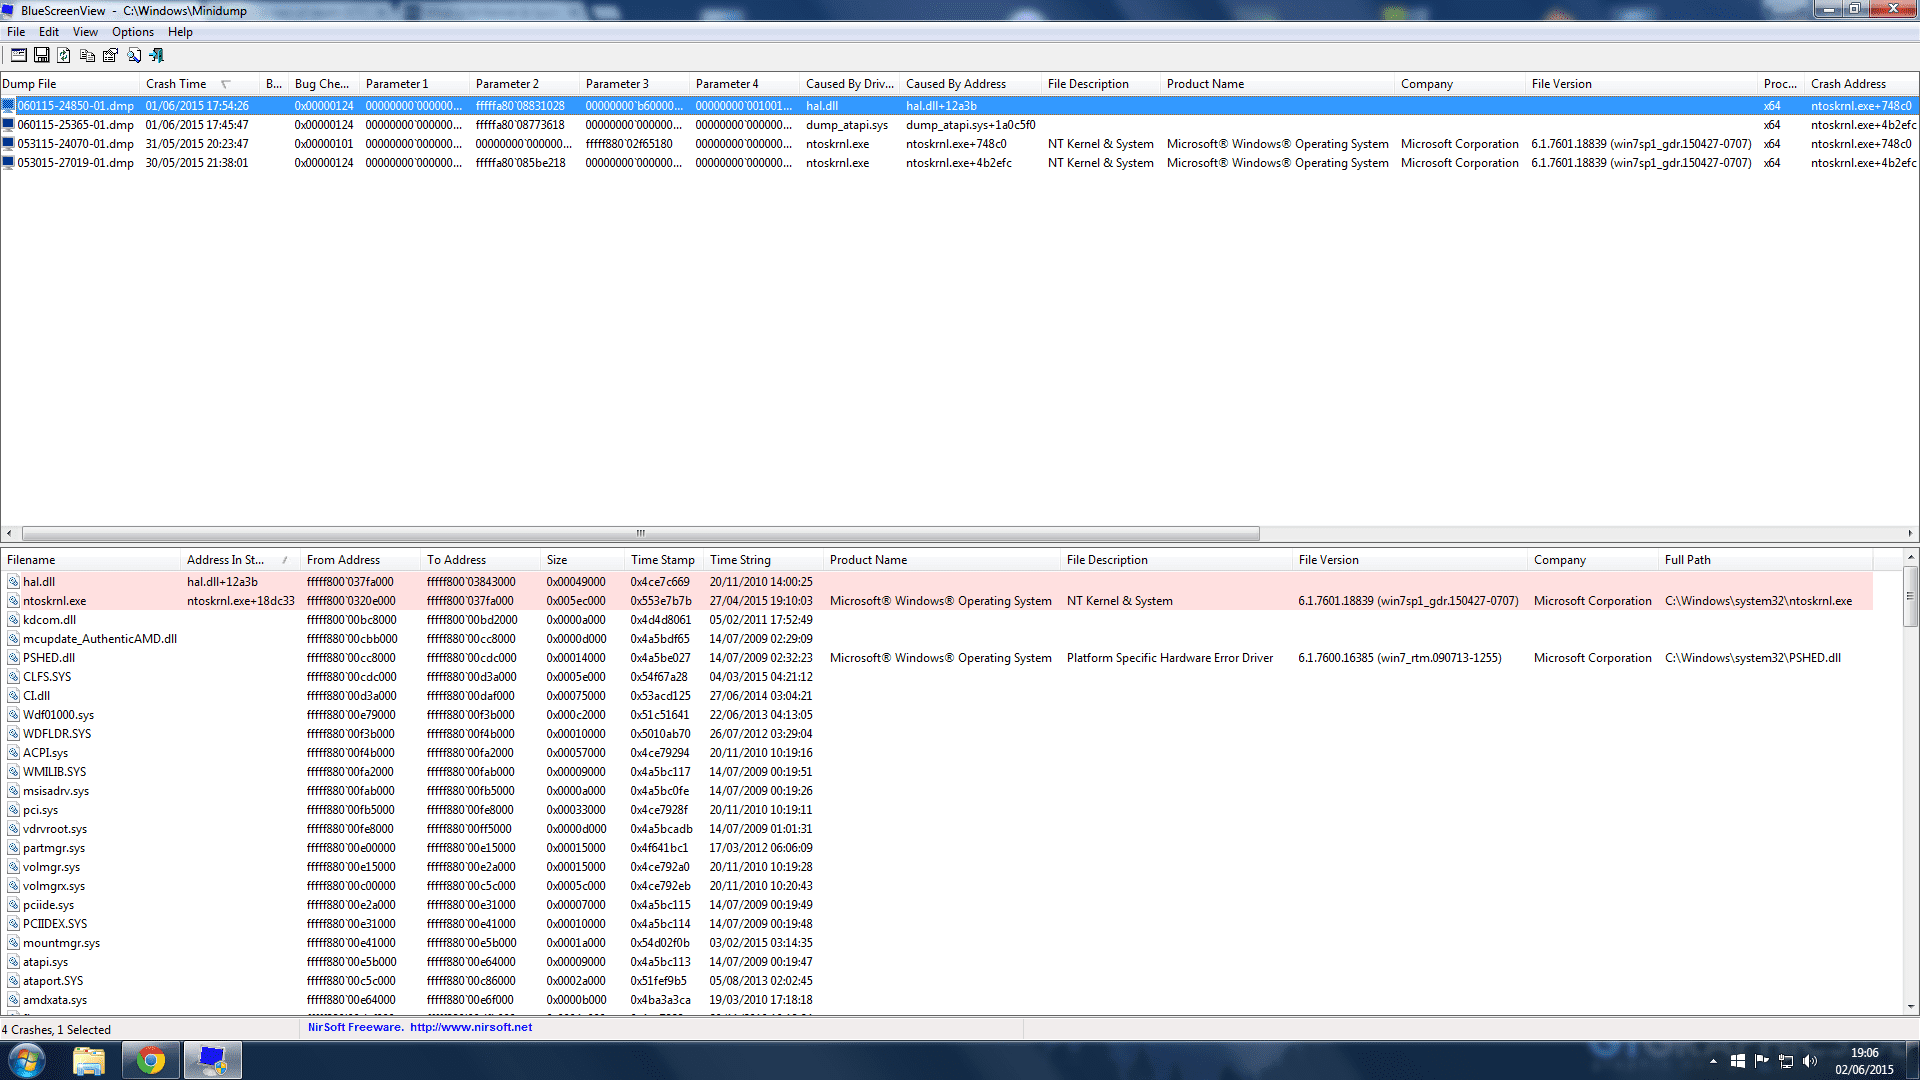Open the Edit menu
Screen dimensions: 1920x1080
(49, 32)
